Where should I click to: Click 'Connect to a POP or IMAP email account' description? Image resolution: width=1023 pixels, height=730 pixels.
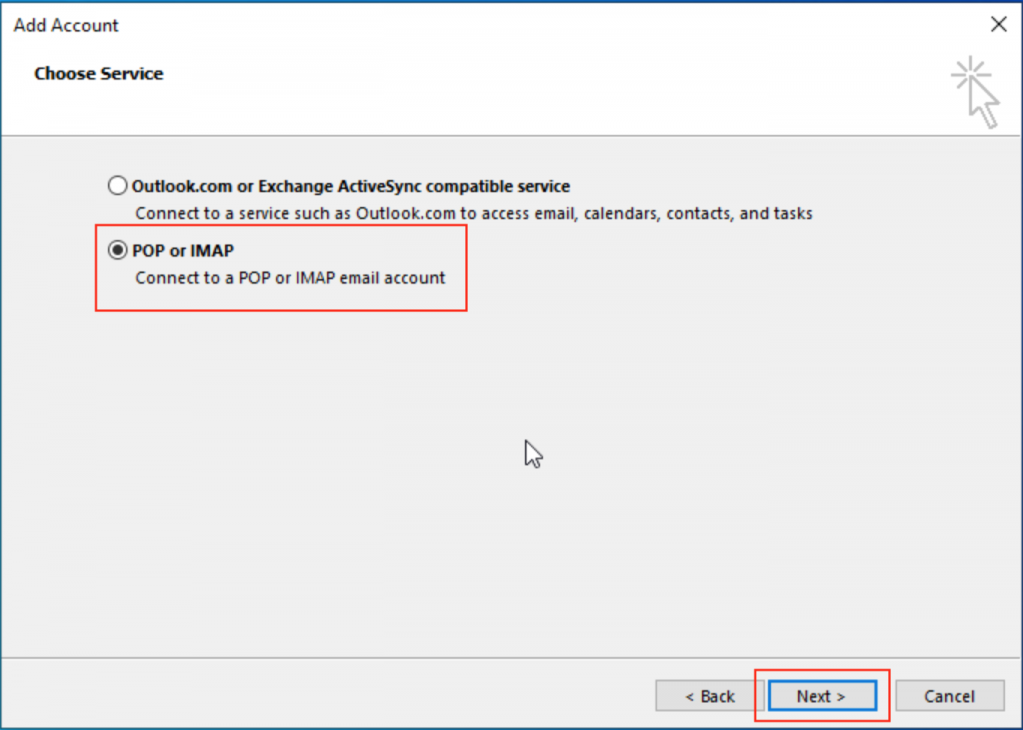click(x=290, y=277)
